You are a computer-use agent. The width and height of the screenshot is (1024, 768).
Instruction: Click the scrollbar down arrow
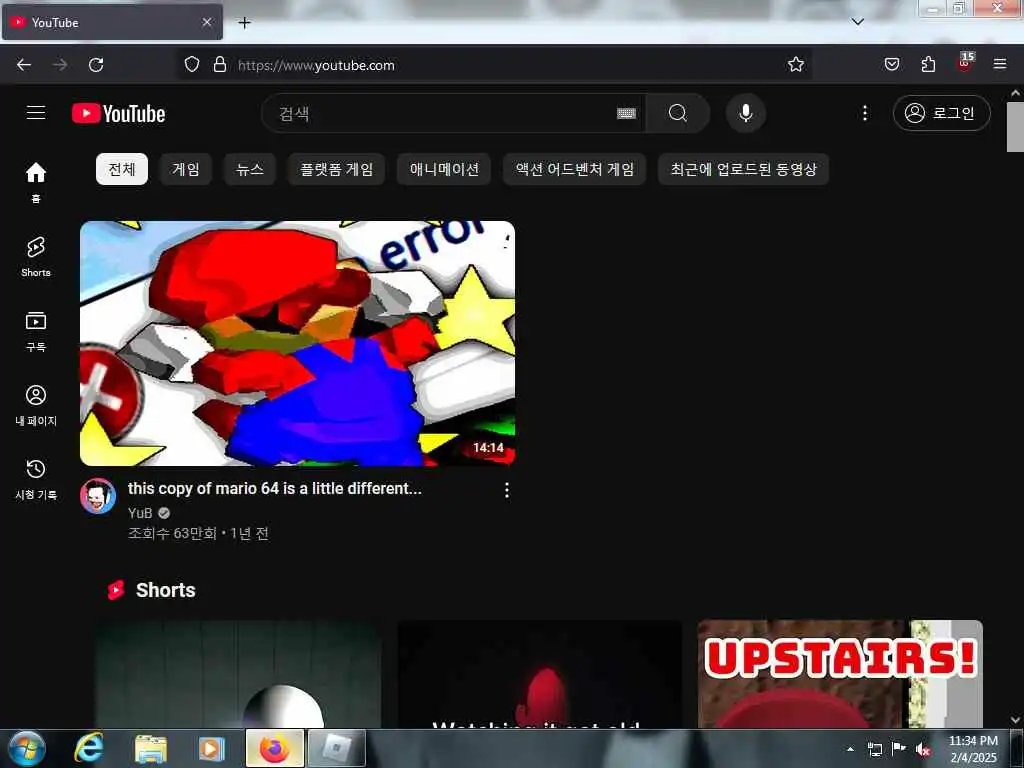point(1016,720)
